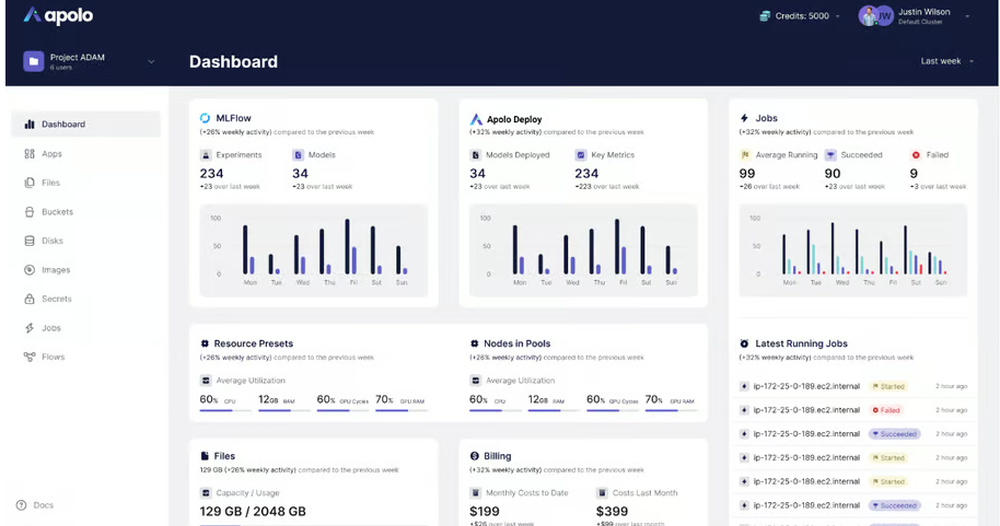The height and width of the screenshot is (526, 1000).
Task: Click the Dashboard bar chart sidebar icon
Action: (29, 124)
